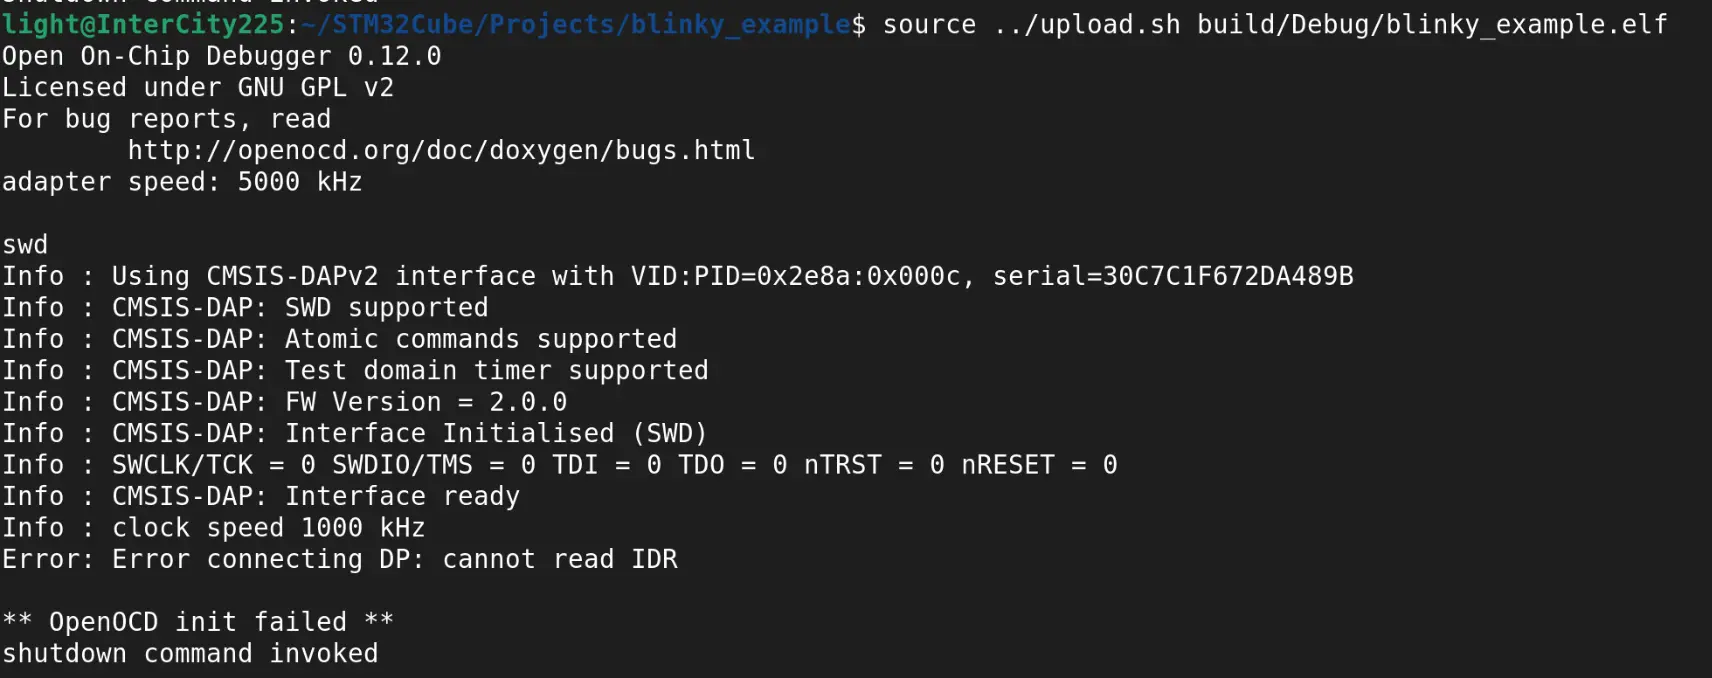Click the 'adapter speed: 5000 kHz' line

pos(182,182)
